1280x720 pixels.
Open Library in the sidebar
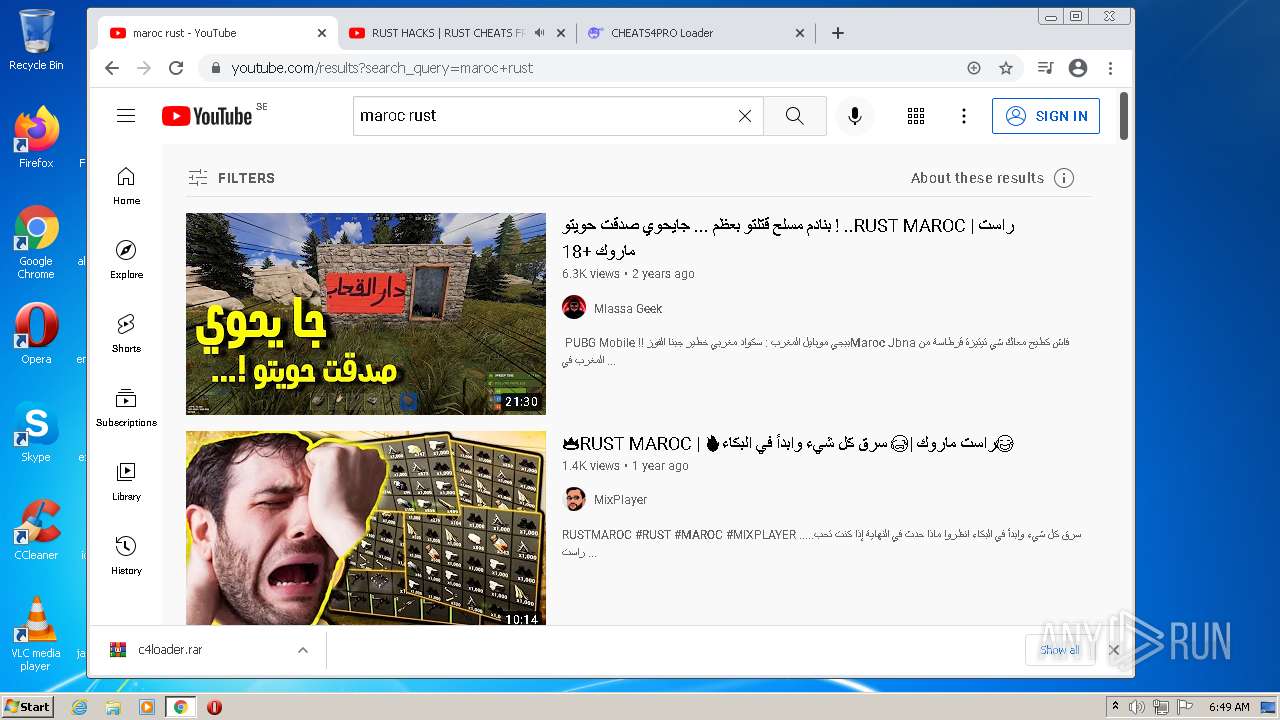point(126,482)
